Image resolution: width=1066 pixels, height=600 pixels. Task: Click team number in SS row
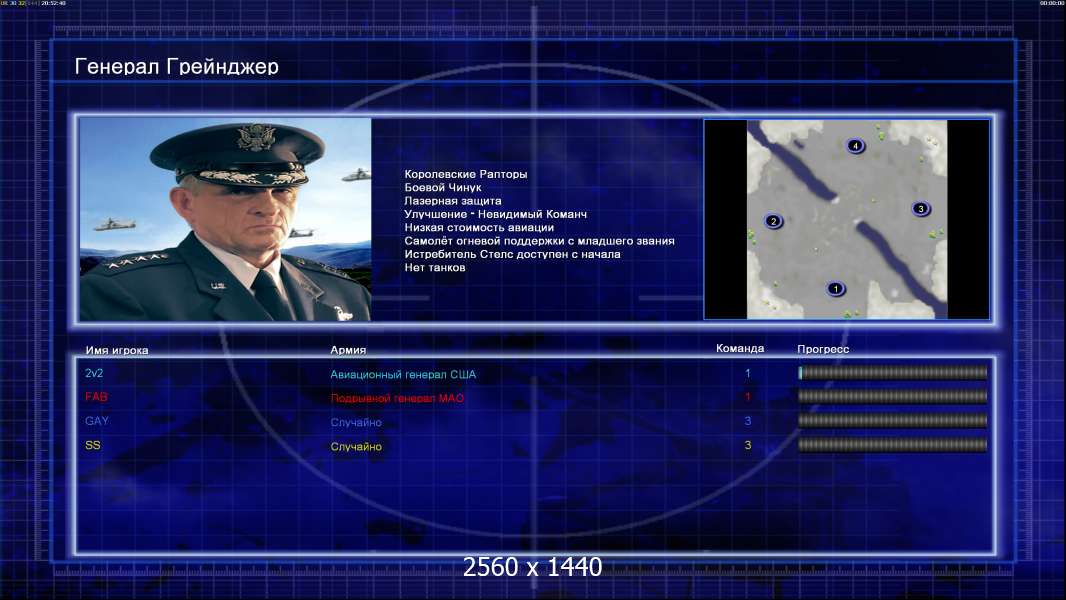pos(748,445)
